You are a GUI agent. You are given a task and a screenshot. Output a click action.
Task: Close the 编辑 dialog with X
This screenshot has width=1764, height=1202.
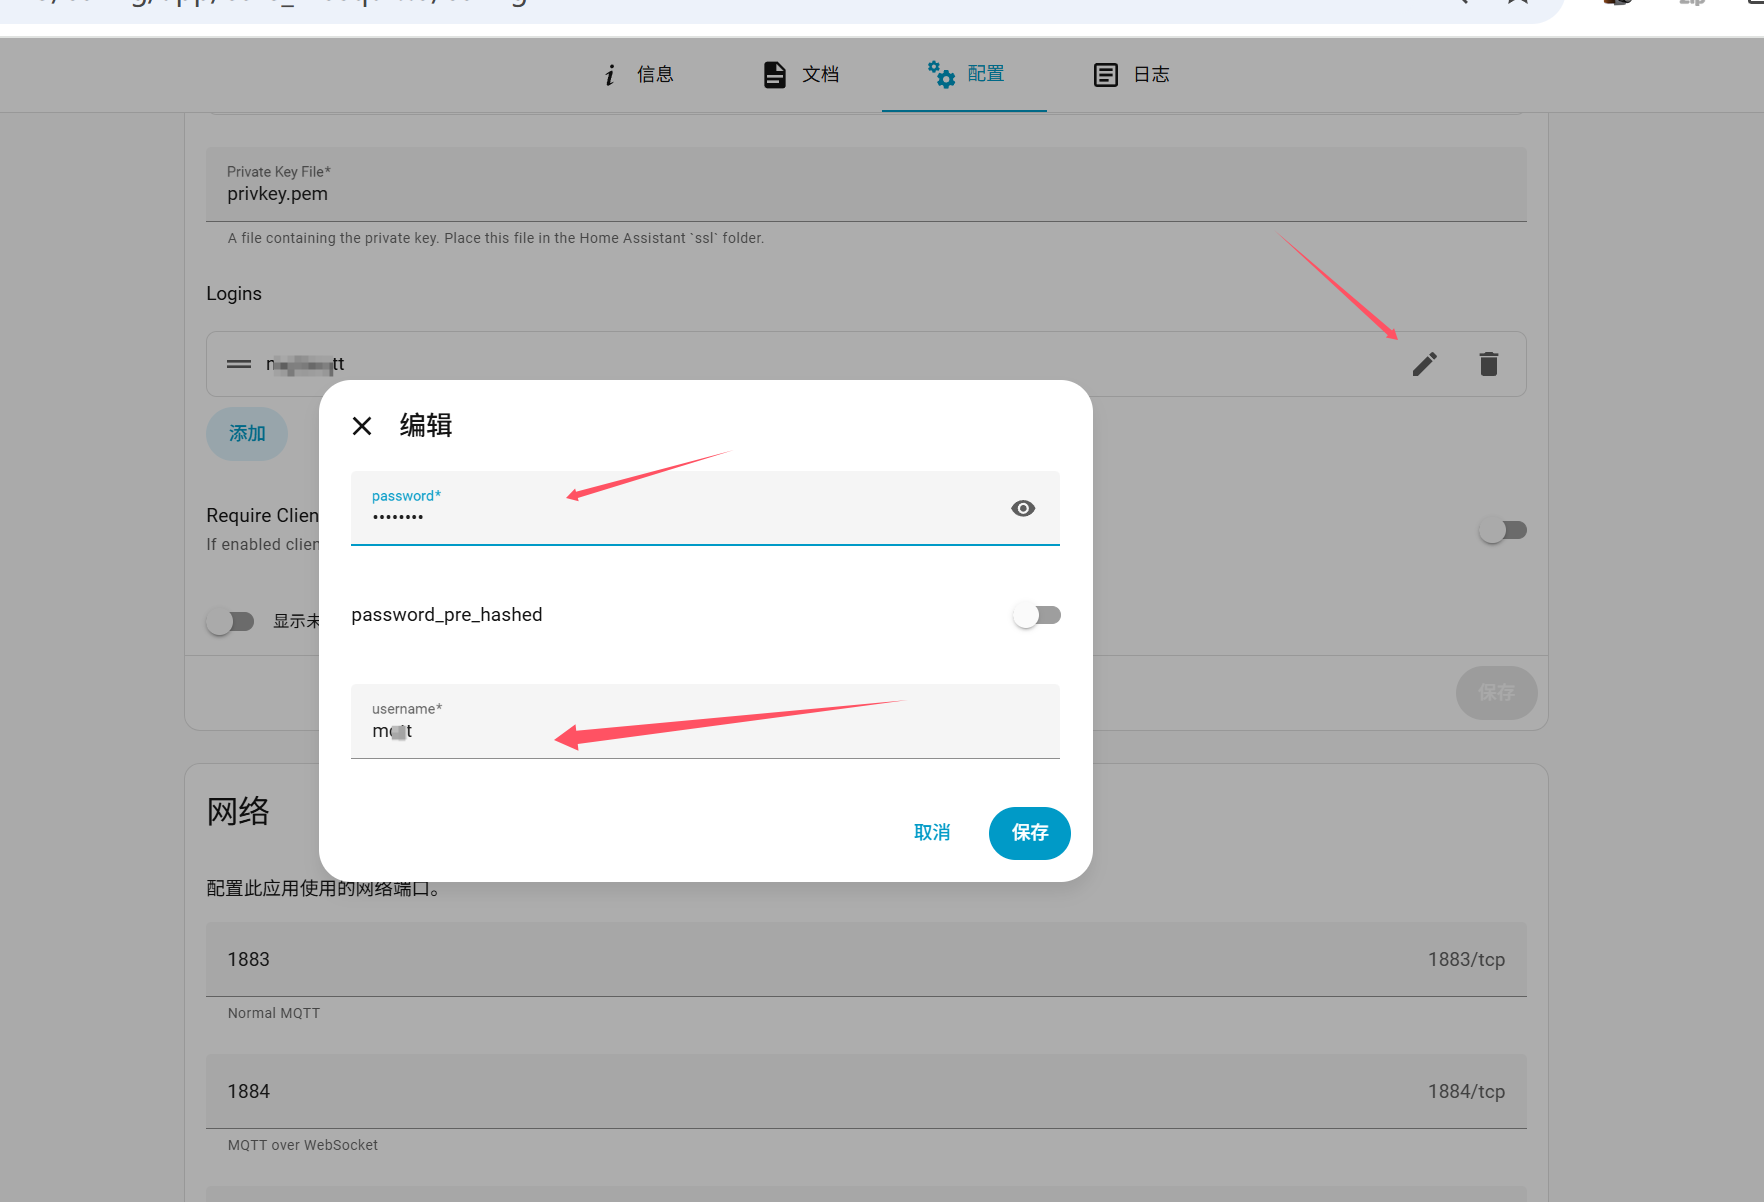pos(362,426)
